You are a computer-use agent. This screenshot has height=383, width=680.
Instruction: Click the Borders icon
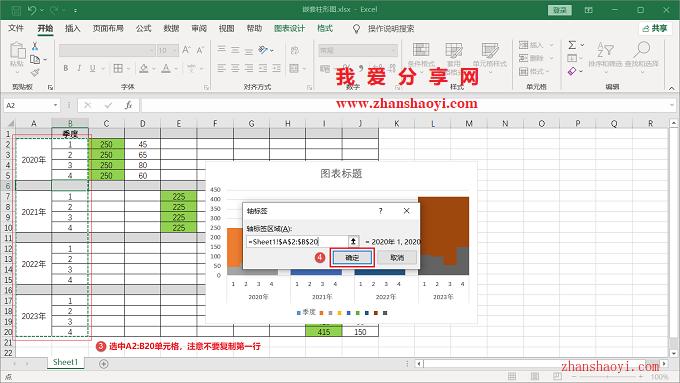point(118,68)
